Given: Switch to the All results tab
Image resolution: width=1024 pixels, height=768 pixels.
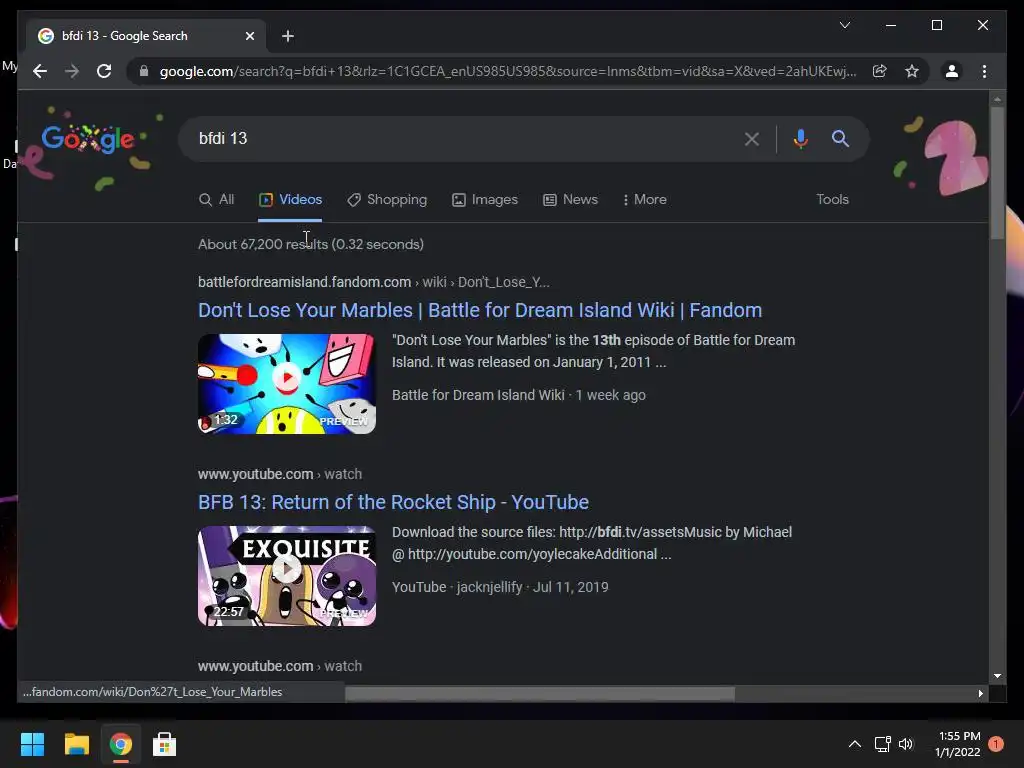Looking at the screenshot, I should [x=217, y=200].
